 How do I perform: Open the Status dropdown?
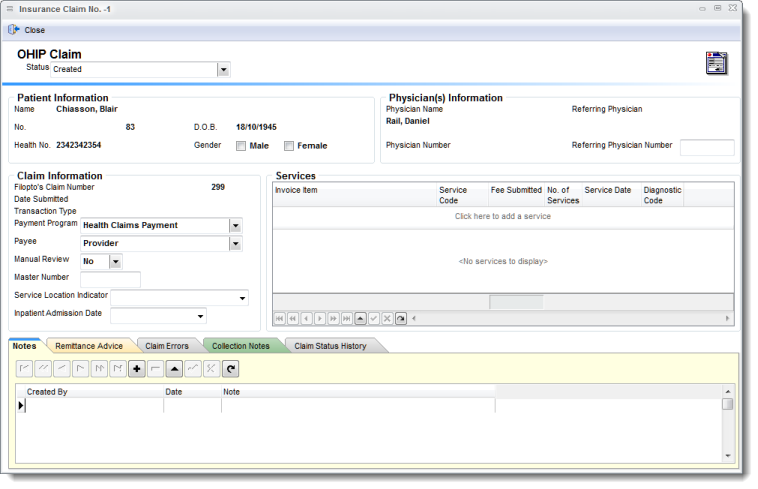click(223, 70)
